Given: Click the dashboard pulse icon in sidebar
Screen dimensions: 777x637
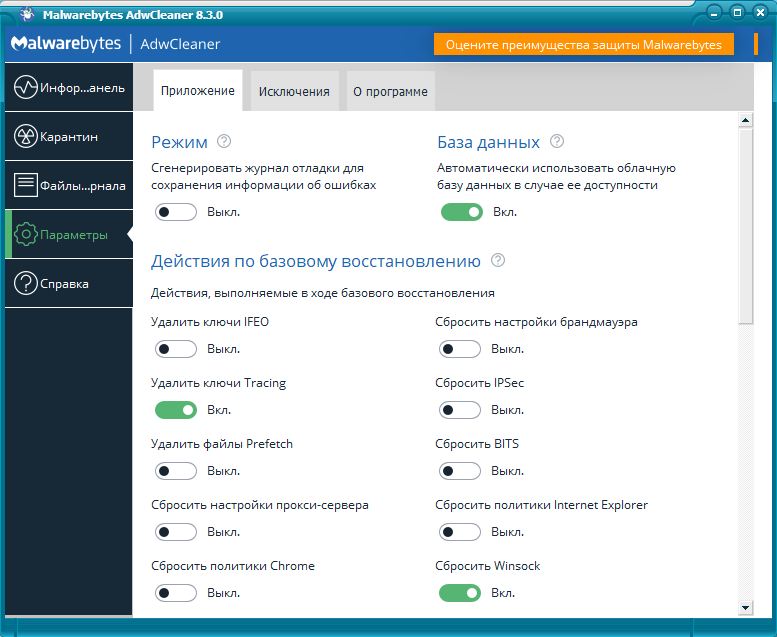Looking at the screenshot, I should (x=26, y=87).
